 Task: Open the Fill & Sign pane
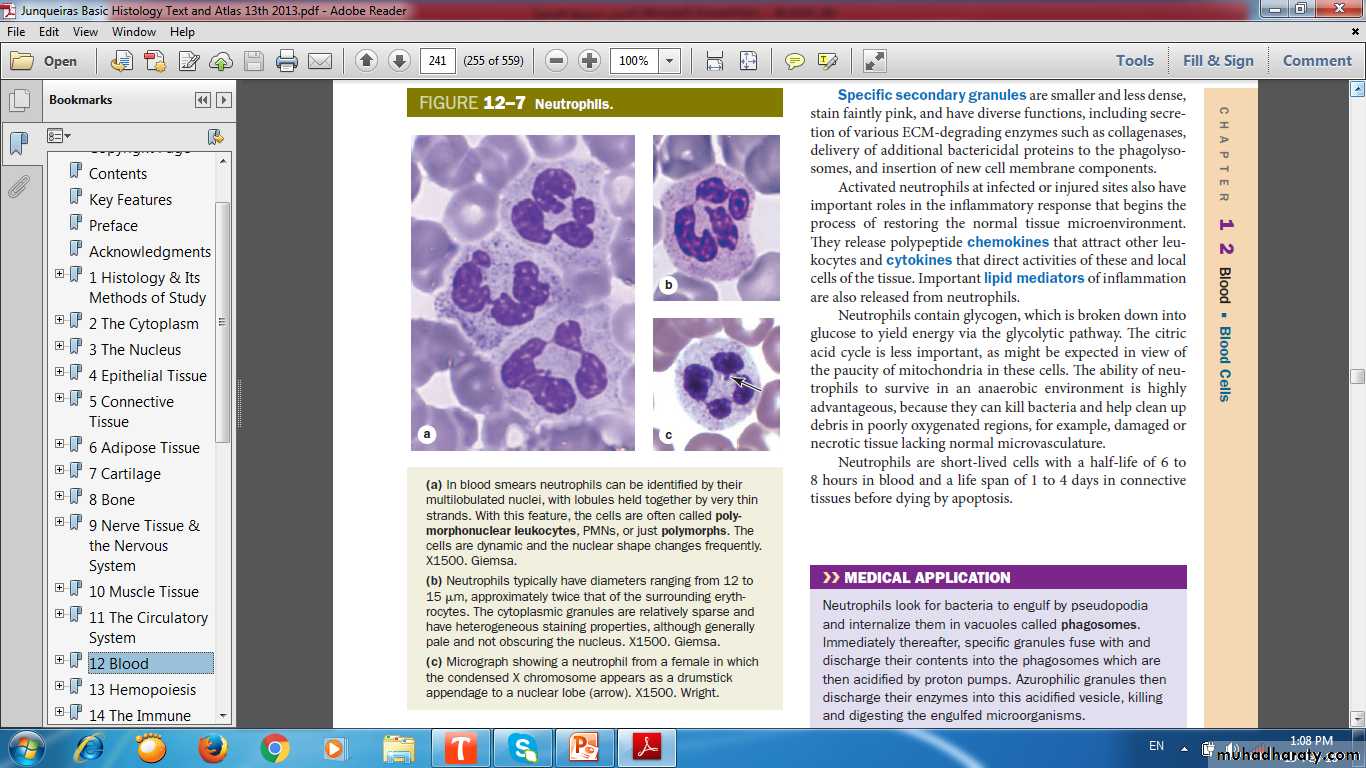pyautogui.click(x=1218, y=61)
